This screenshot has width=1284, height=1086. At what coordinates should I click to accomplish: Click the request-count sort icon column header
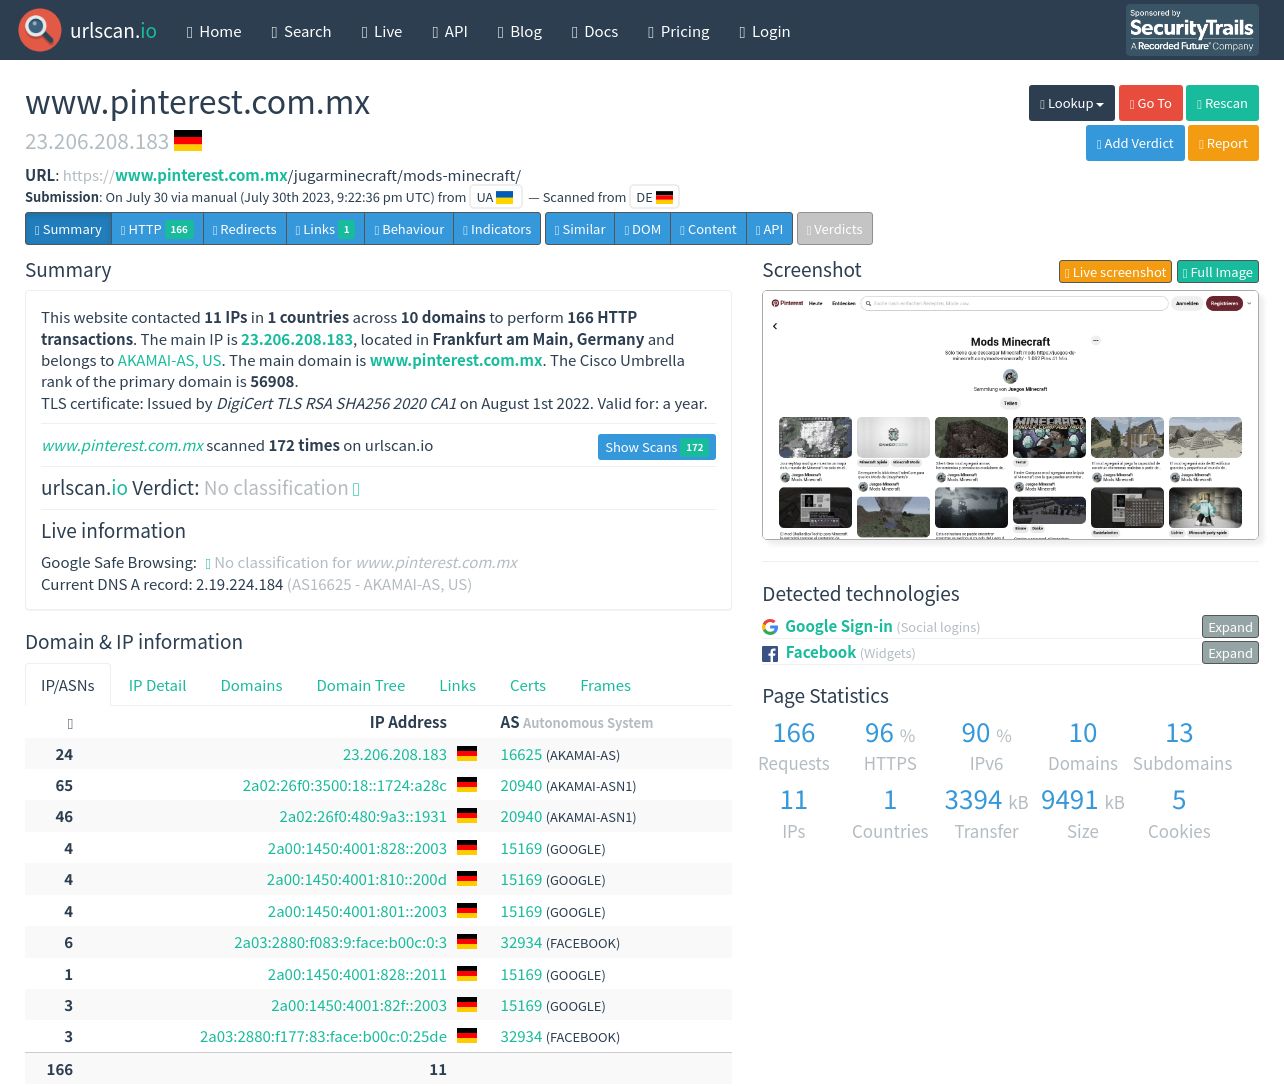[x=70, y=723]
